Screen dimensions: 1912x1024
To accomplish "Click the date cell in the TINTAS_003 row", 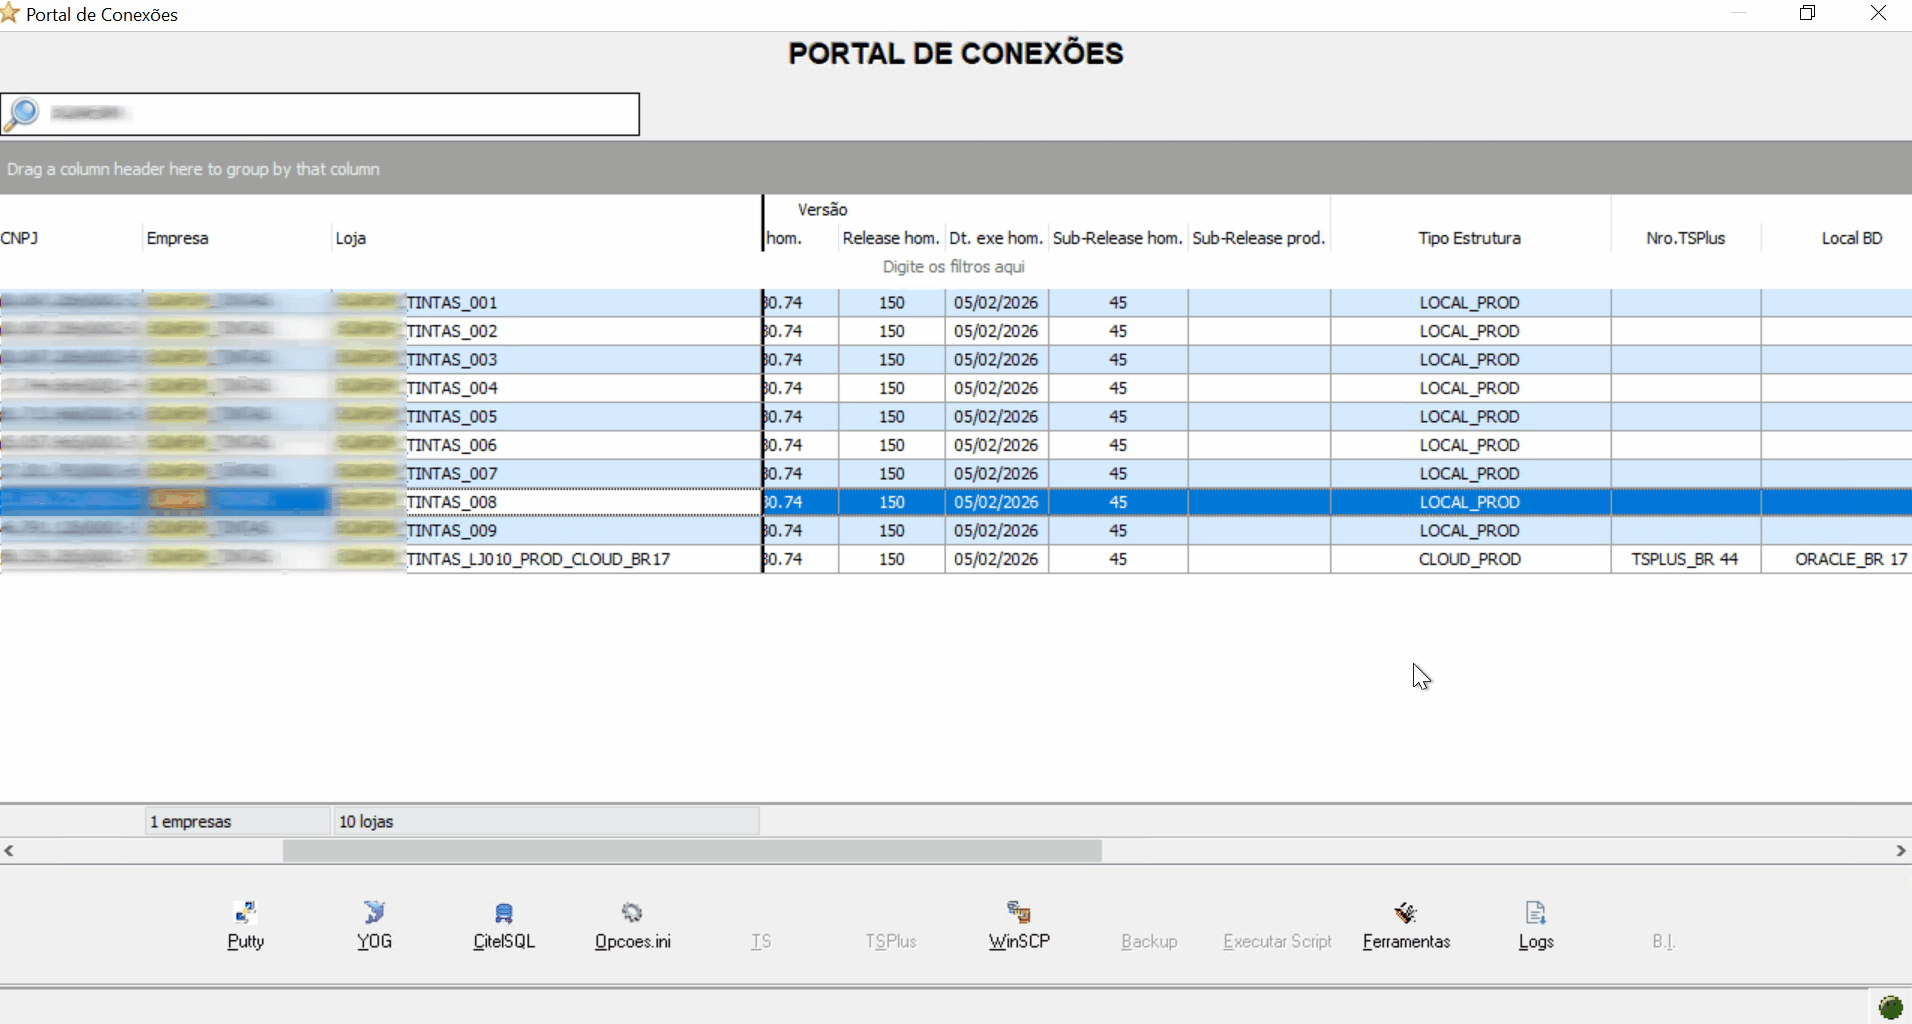I will pos(996,360).
